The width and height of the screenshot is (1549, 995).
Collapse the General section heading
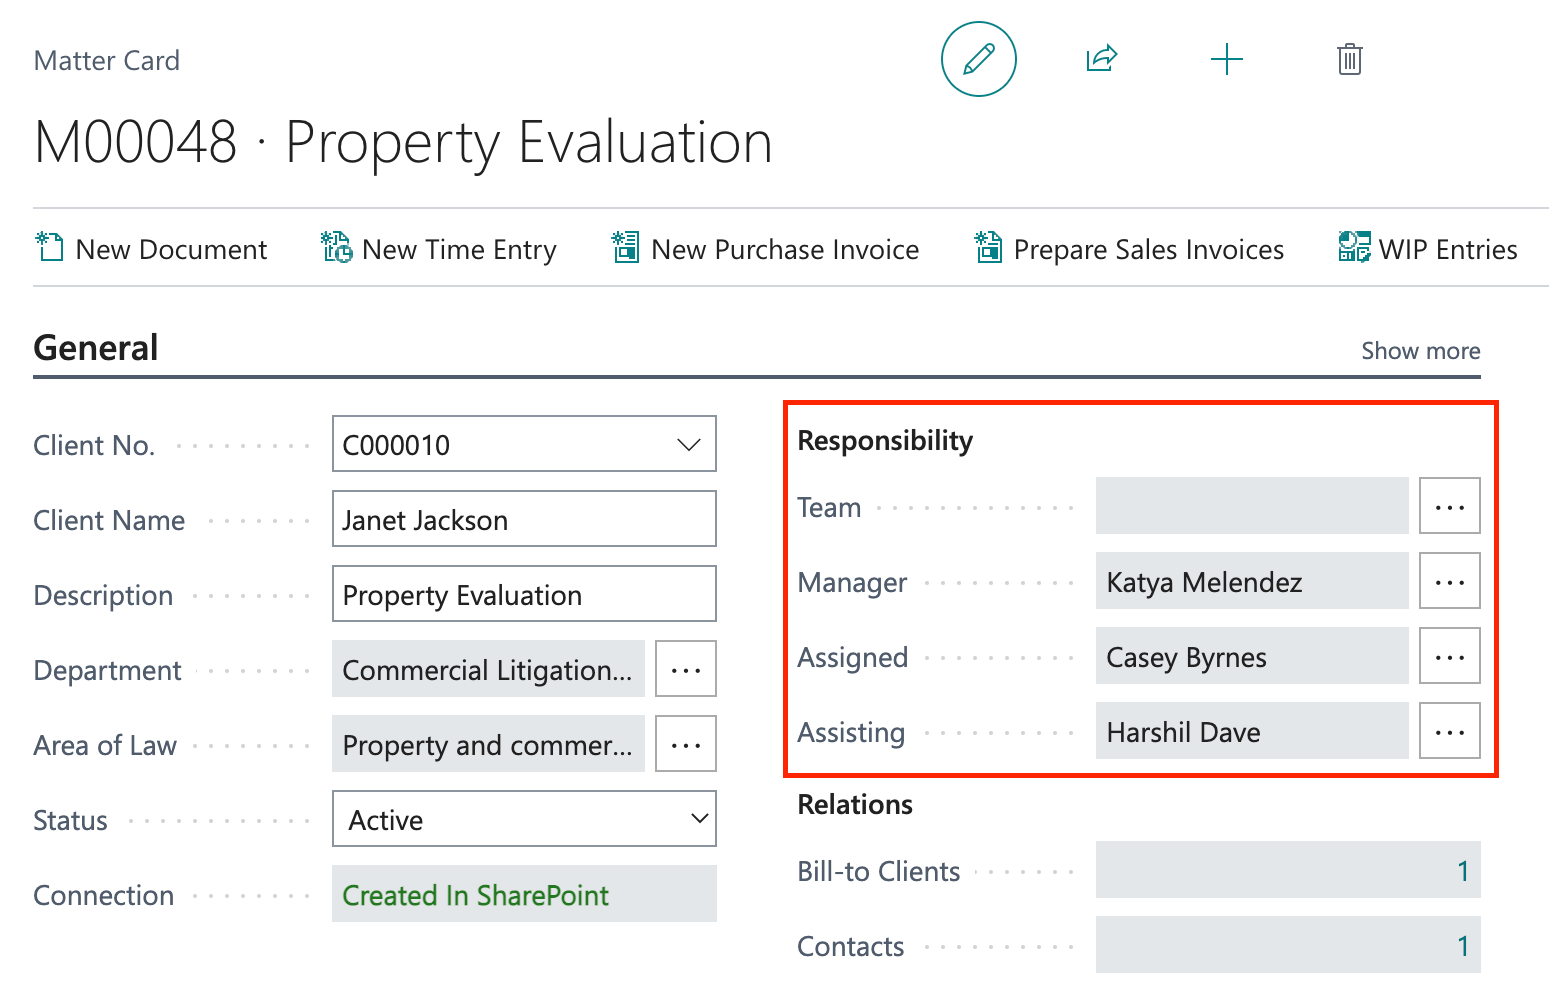96,348
